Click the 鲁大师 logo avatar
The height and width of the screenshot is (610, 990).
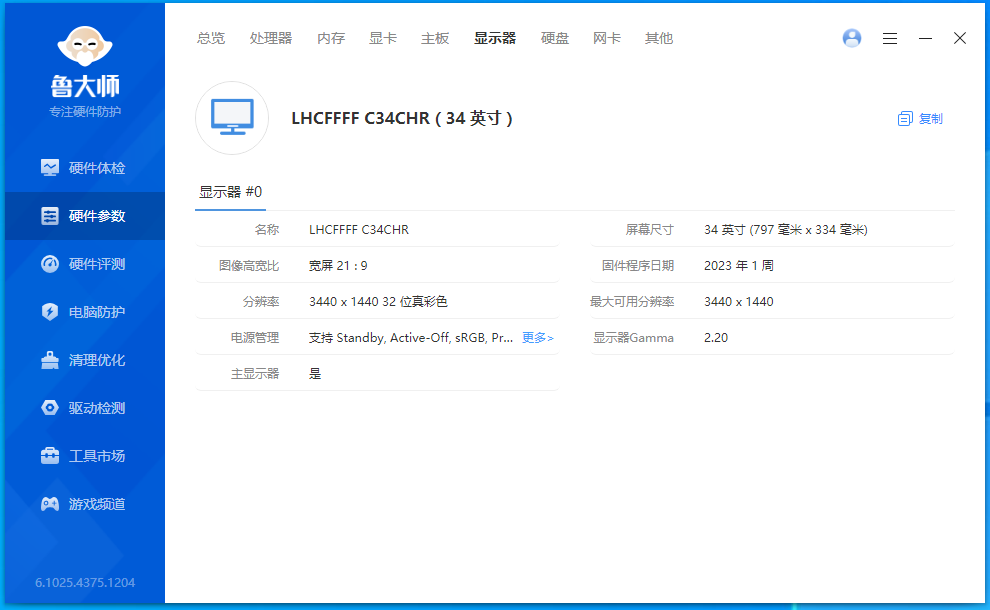tap(85, 46)
